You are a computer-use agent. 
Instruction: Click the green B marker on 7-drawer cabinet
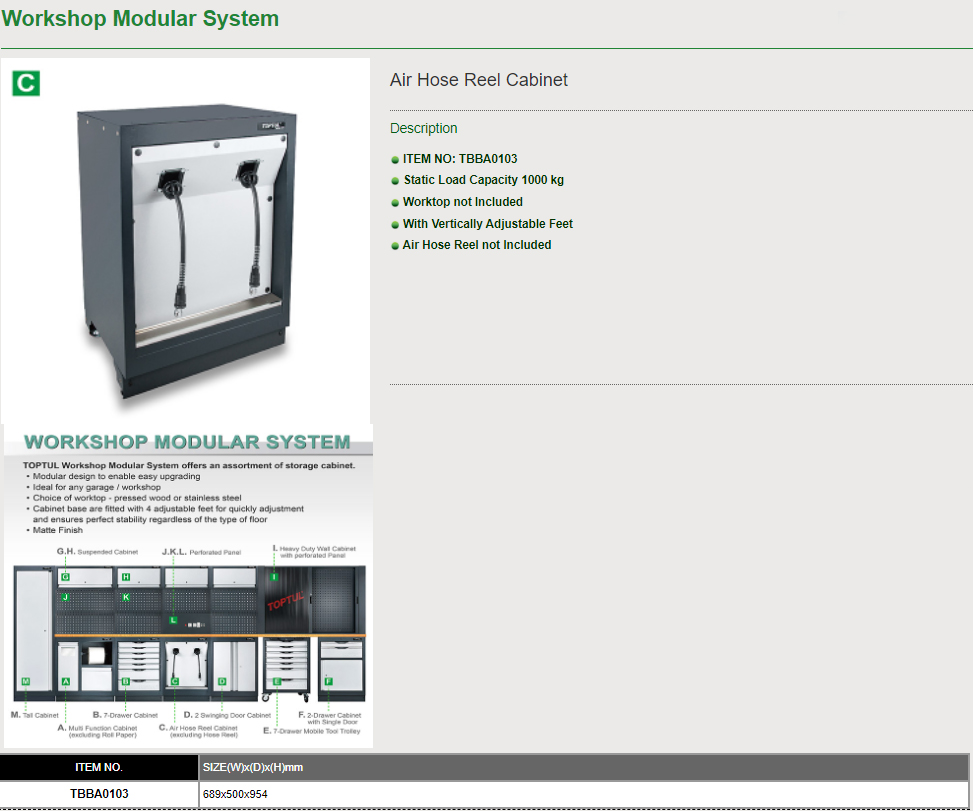tap(125, 681)
